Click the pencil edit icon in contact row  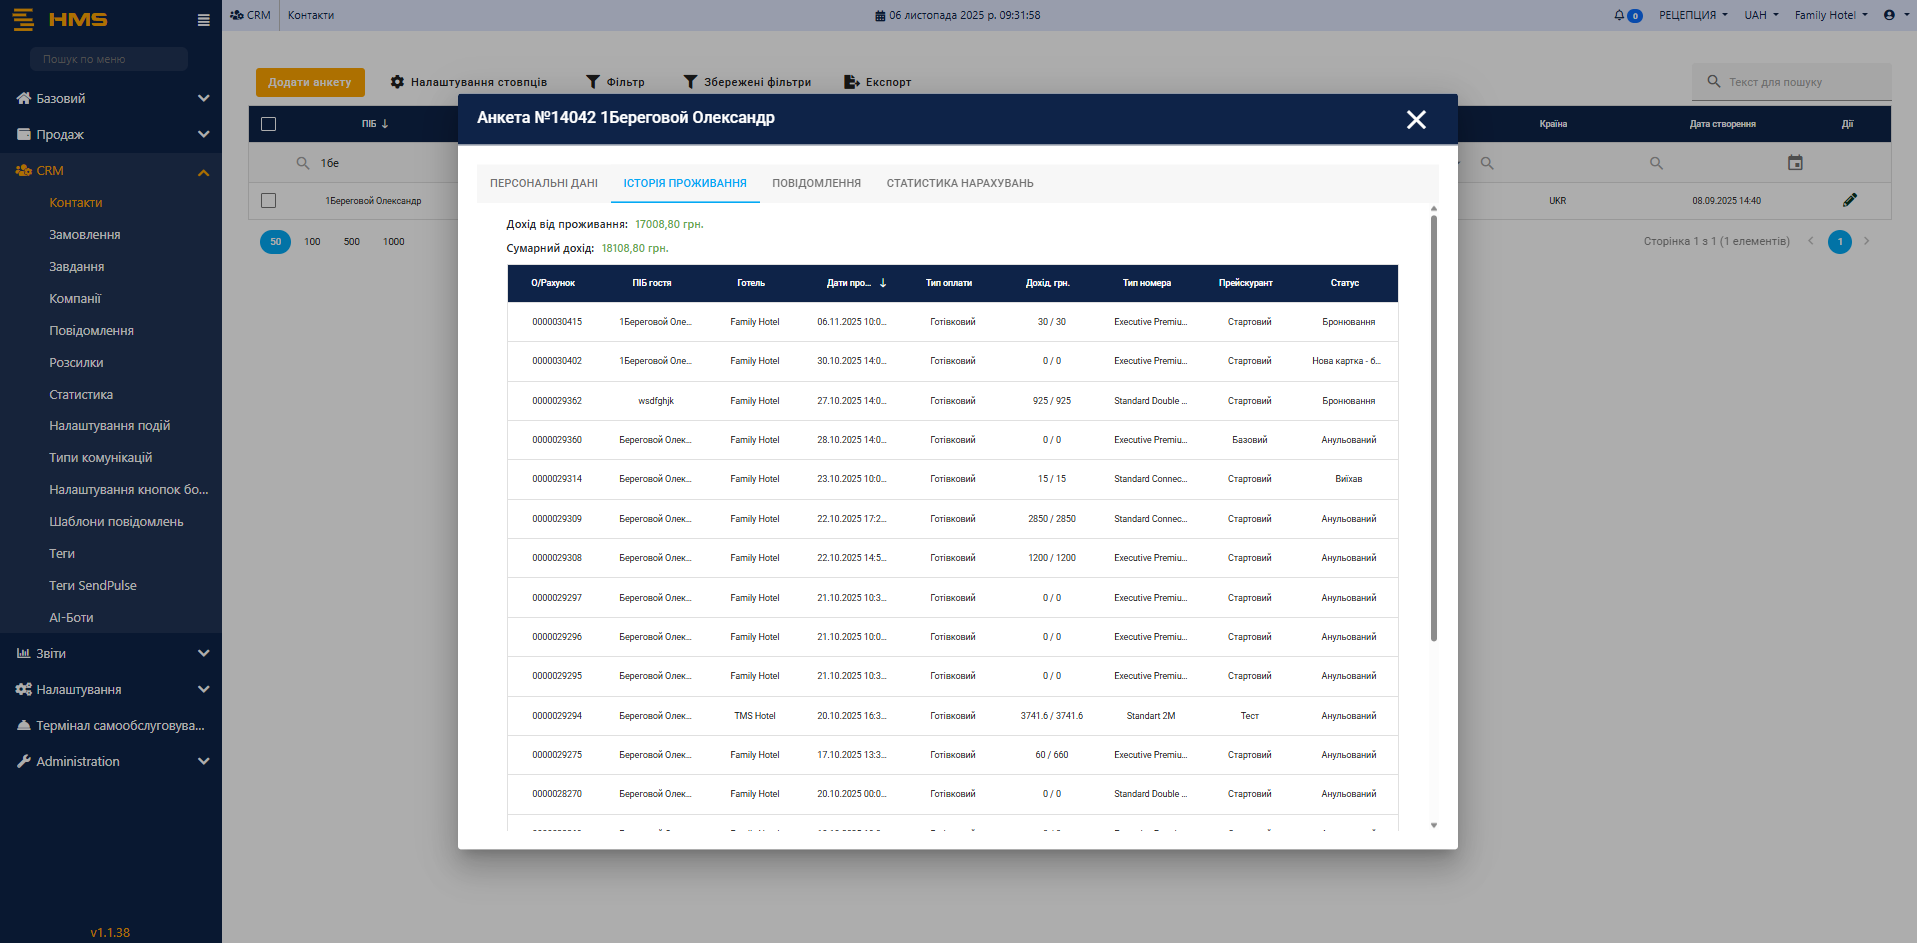pyautogui.click(x=1849, y=200)
